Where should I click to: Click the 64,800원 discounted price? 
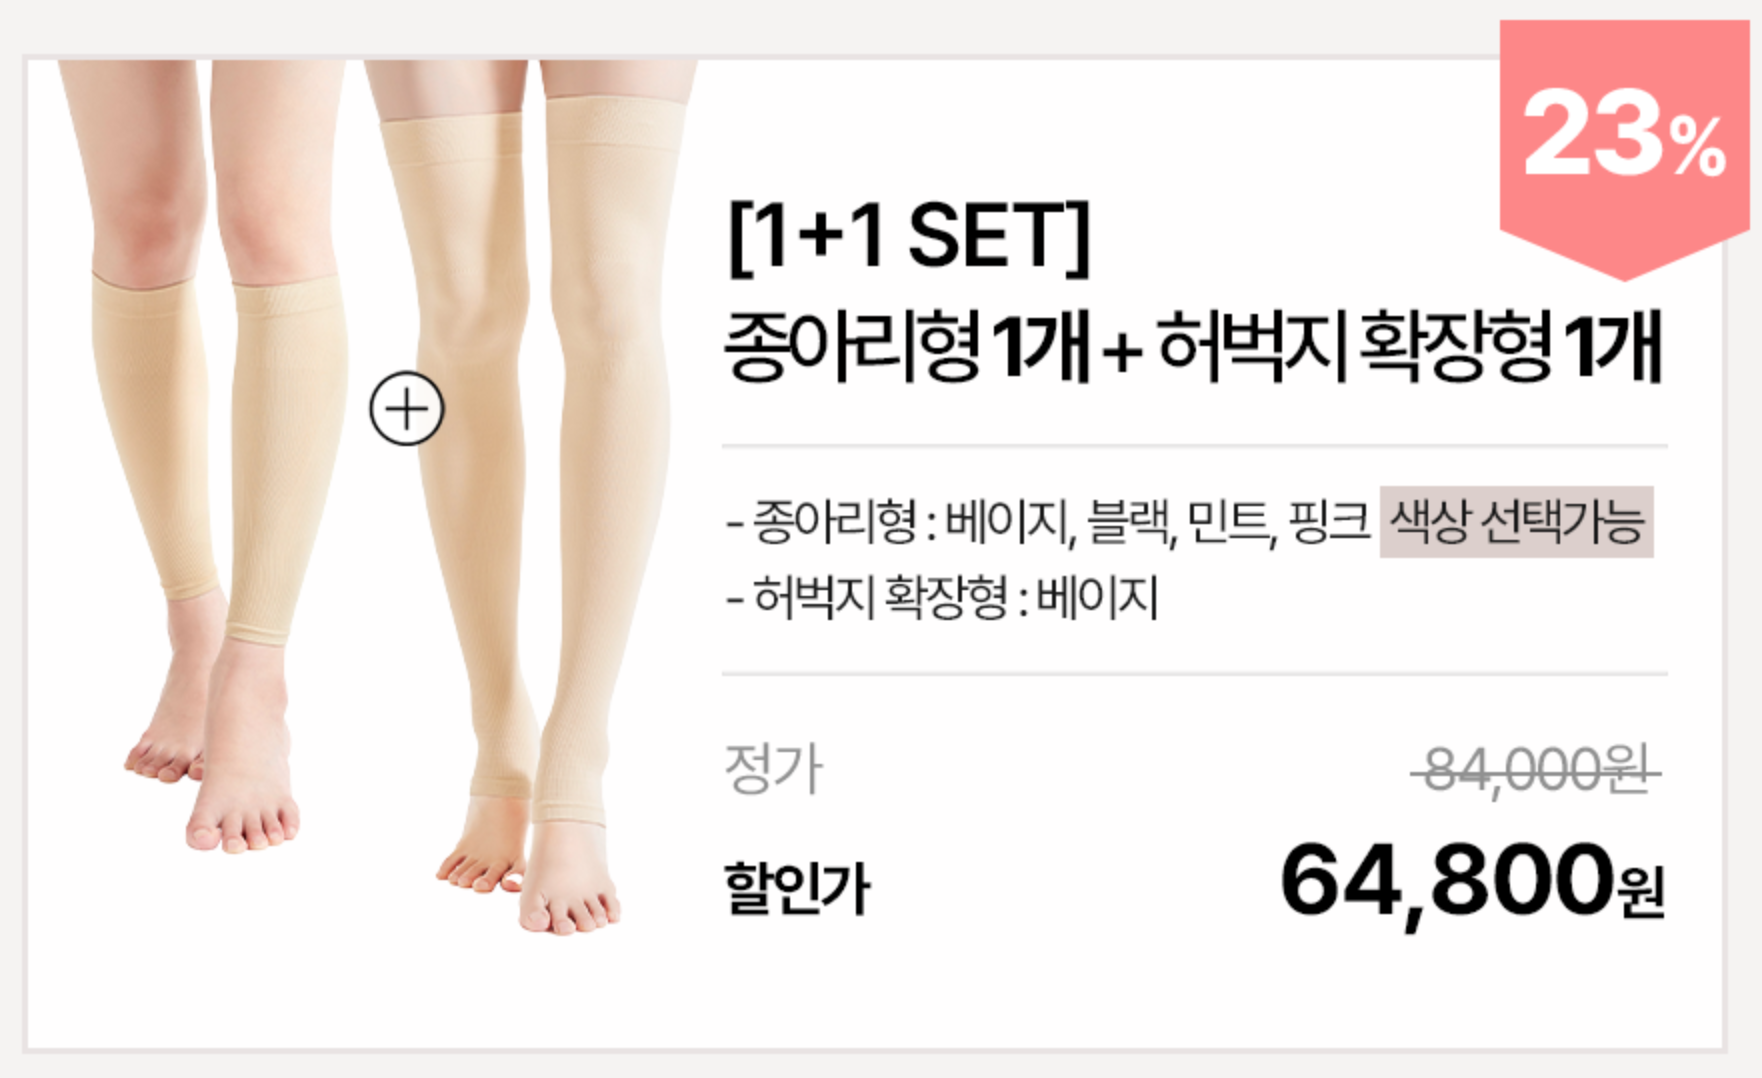1472,882
